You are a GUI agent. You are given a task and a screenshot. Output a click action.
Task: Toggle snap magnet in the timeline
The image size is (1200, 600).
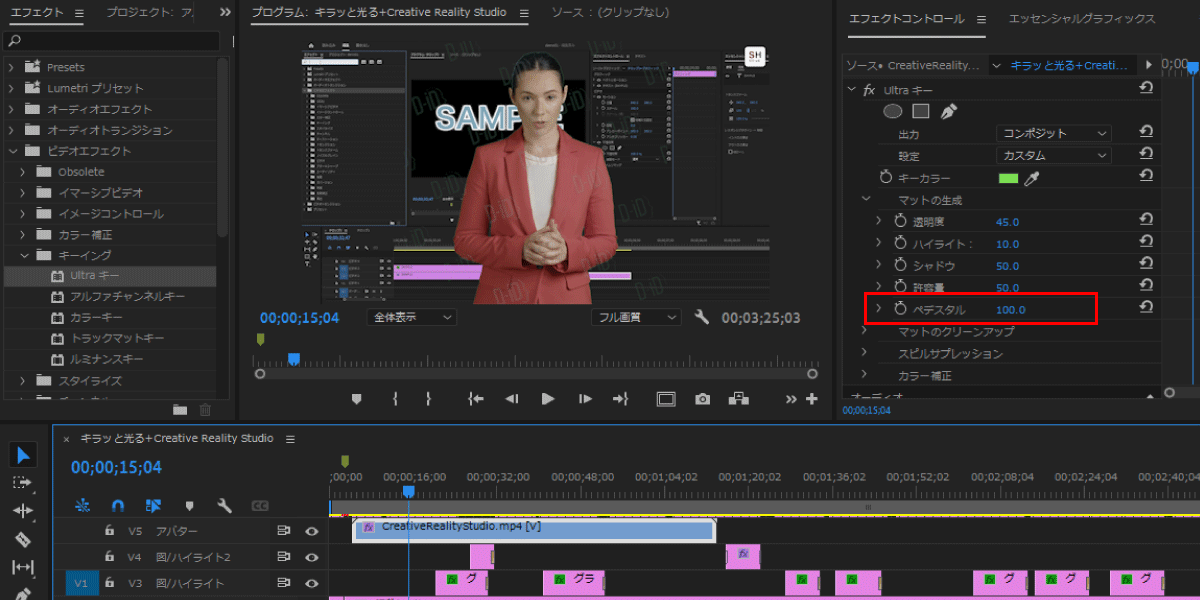tap(118, 506)
